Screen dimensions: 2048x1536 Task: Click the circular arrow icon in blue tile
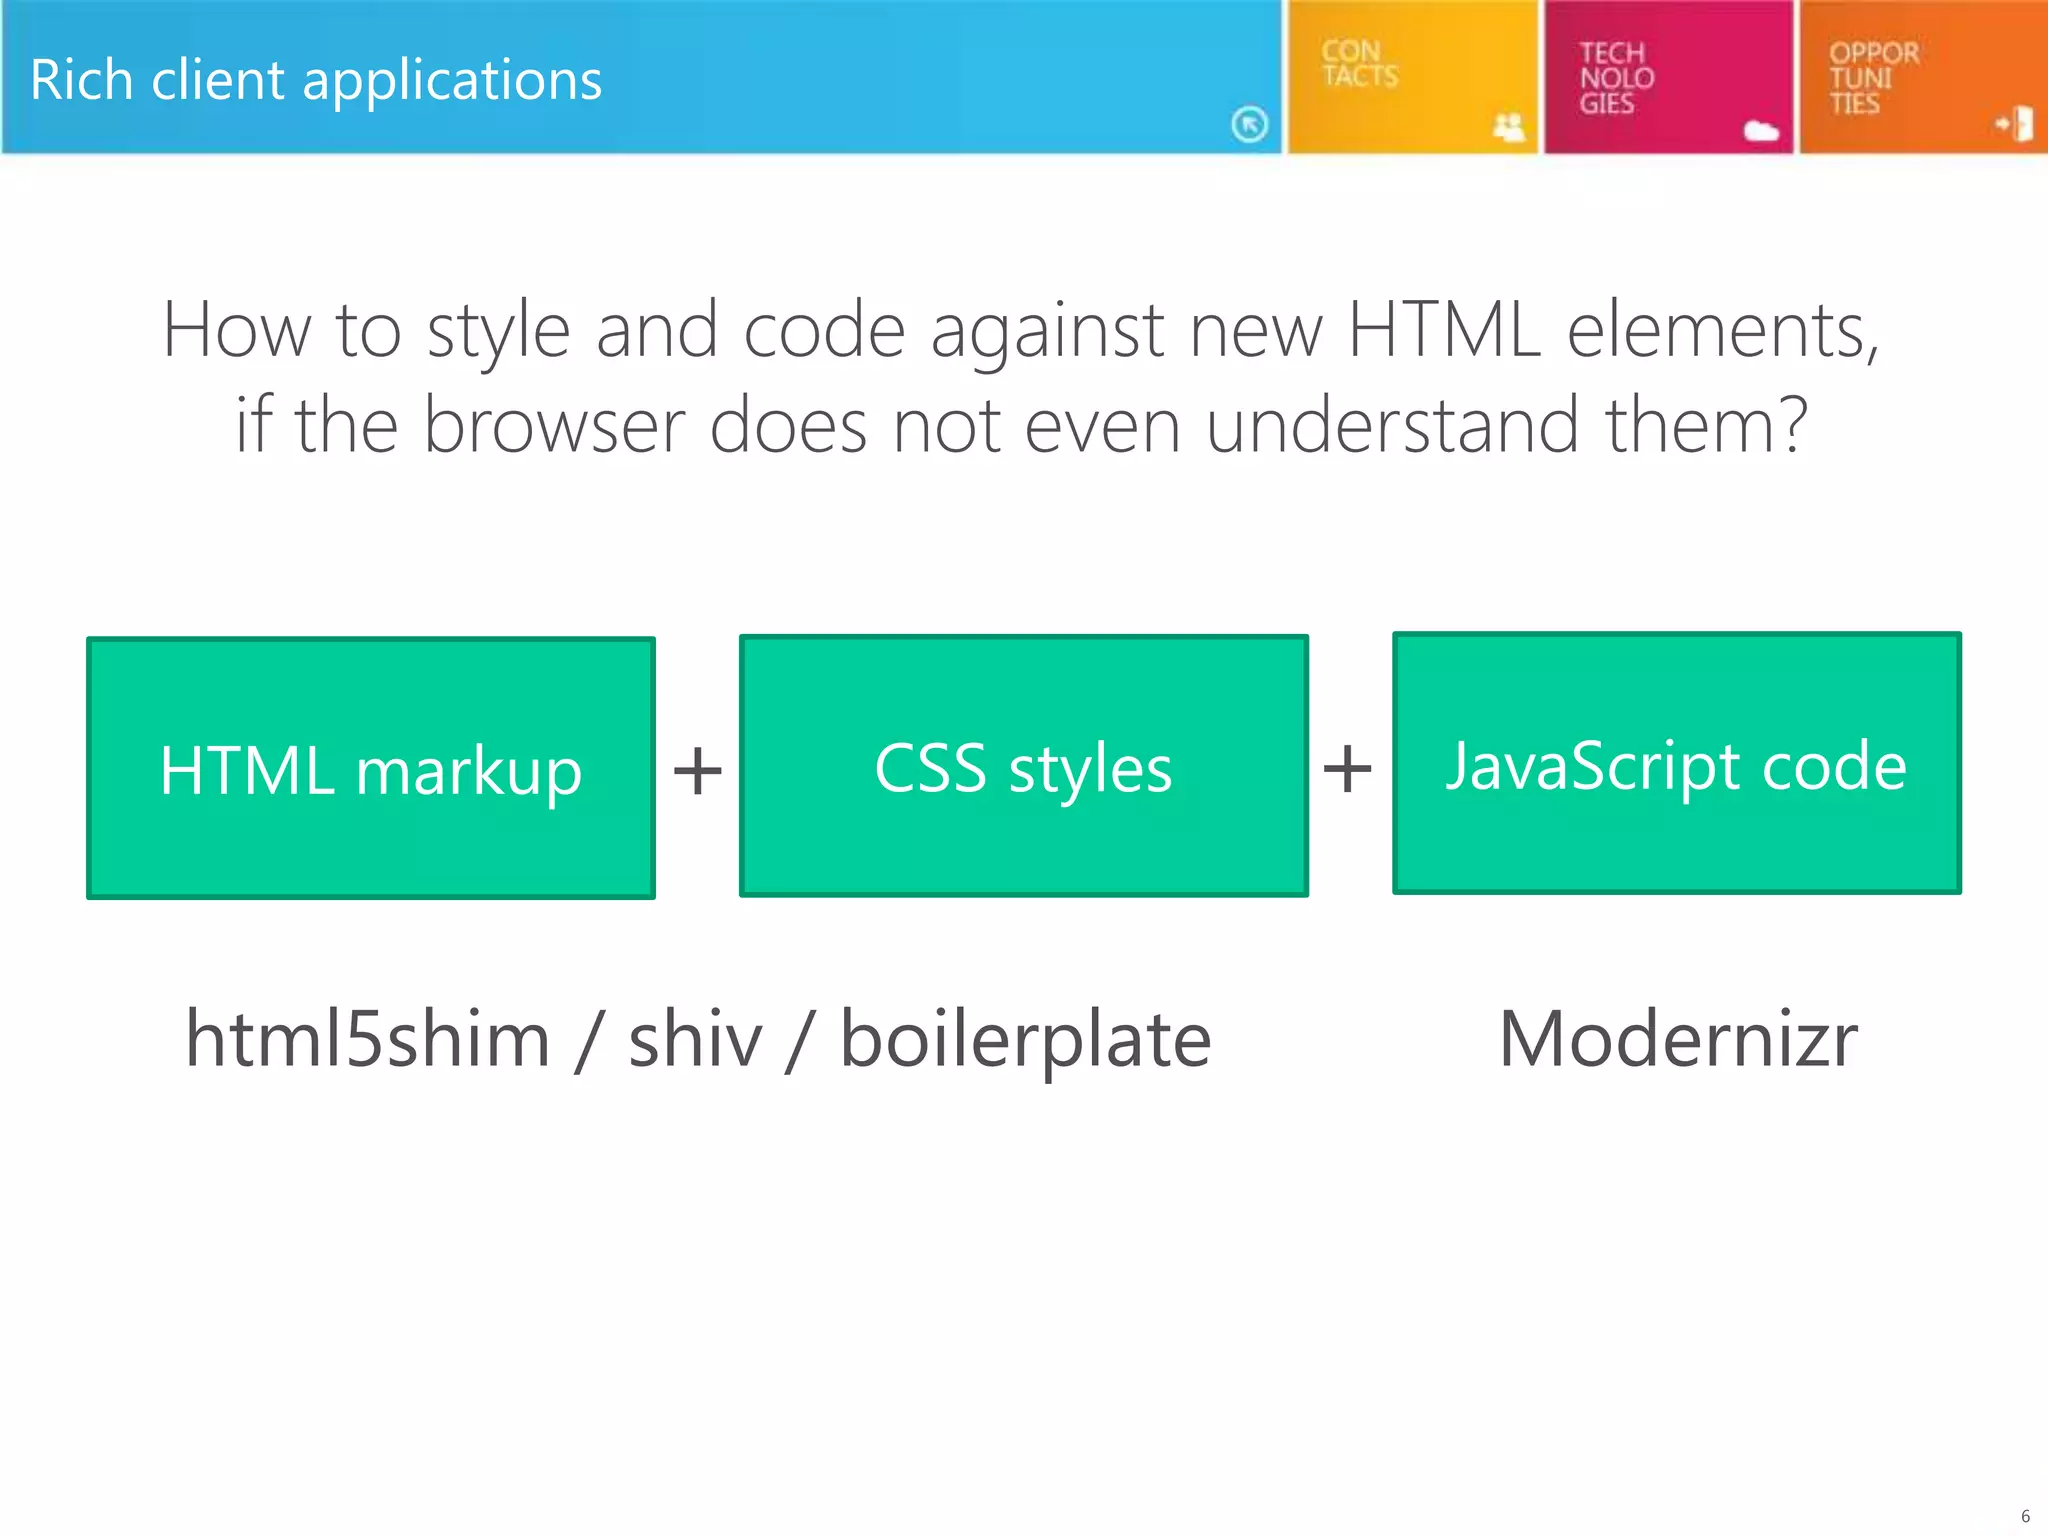1249,125
